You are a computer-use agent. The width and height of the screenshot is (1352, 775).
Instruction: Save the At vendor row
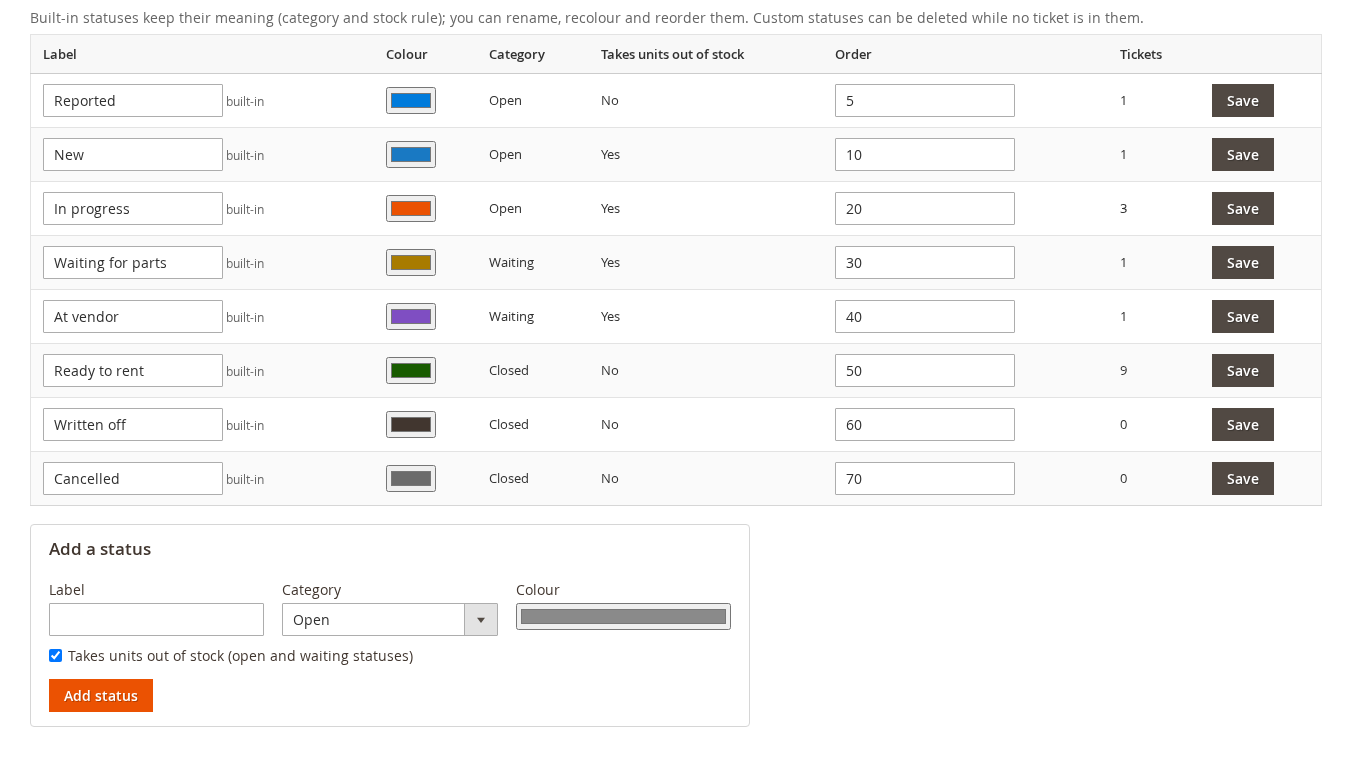[x=1243, y=317]
